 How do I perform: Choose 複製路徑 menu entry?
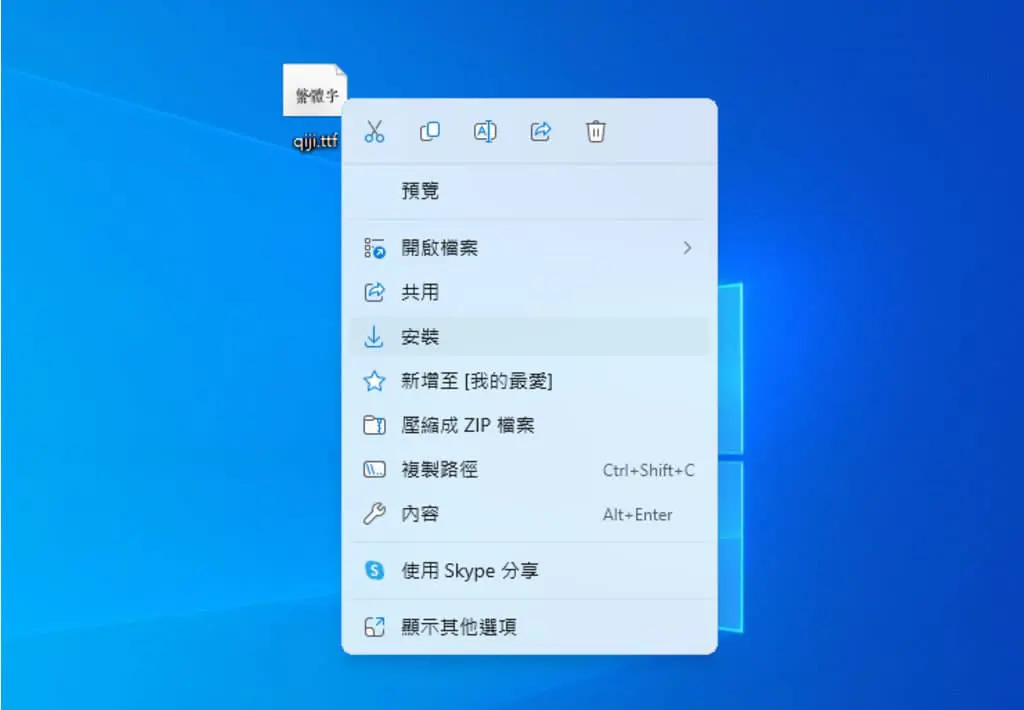pos(529,470)
